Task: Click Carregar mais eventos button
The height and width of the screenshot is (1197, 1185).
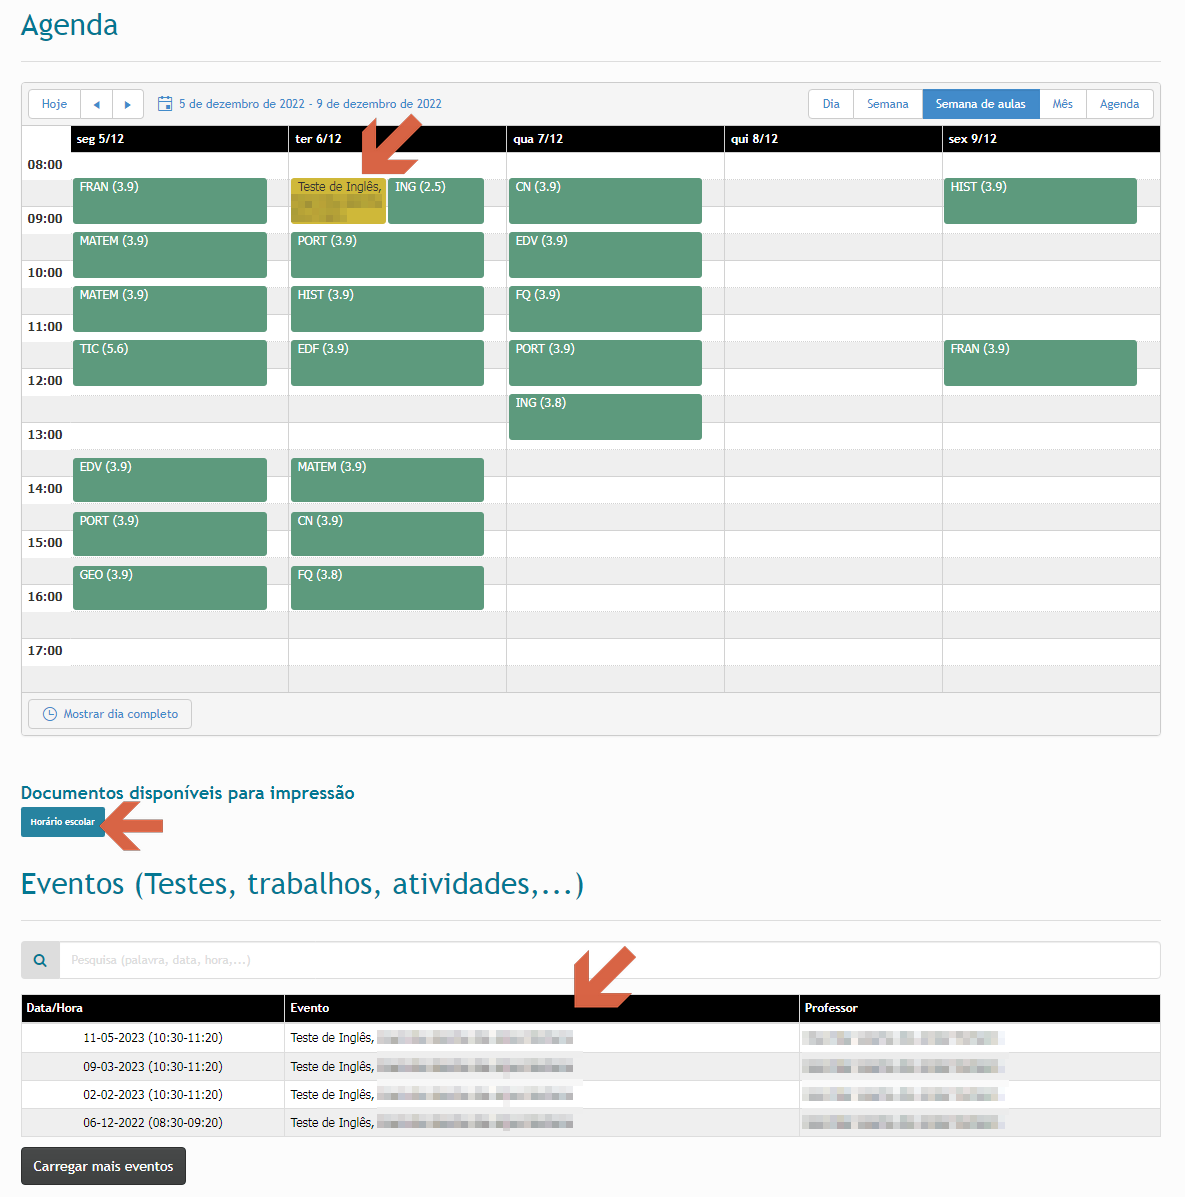Action: coord(103,1166)
